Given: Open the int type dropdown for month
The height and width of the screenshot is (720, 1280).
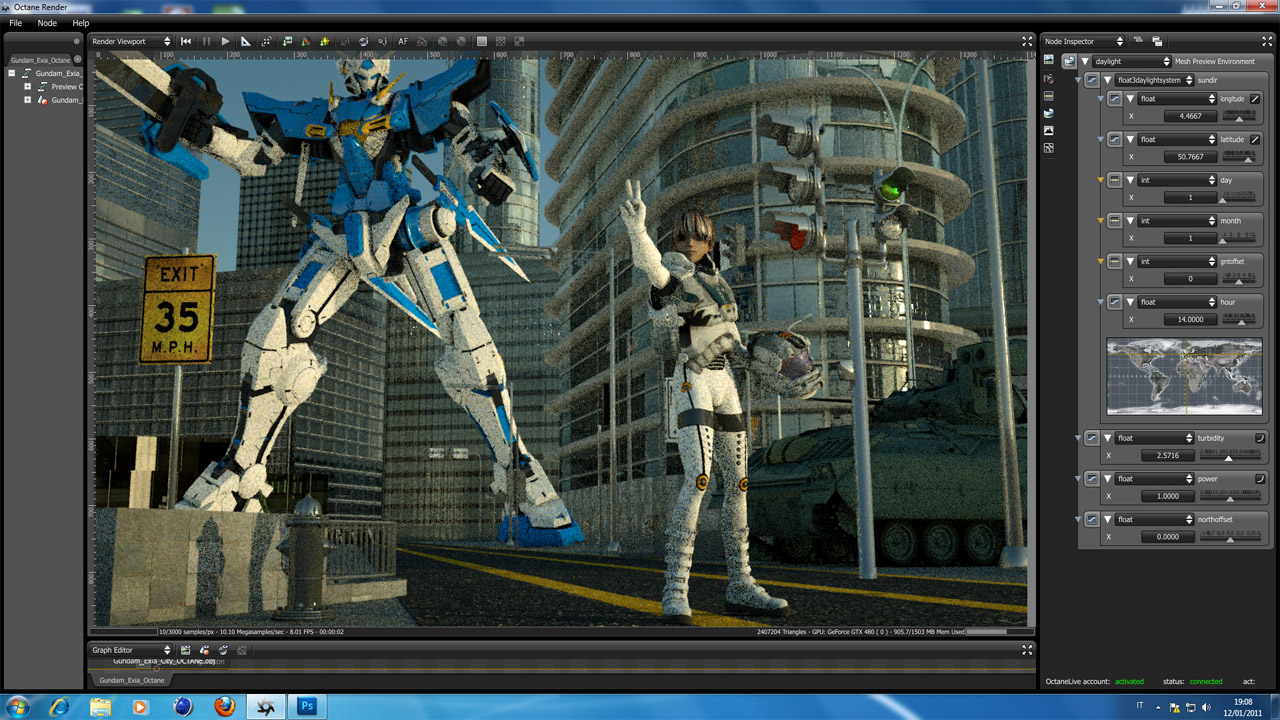Looking at the screenshot, I should coord(1178,221).
